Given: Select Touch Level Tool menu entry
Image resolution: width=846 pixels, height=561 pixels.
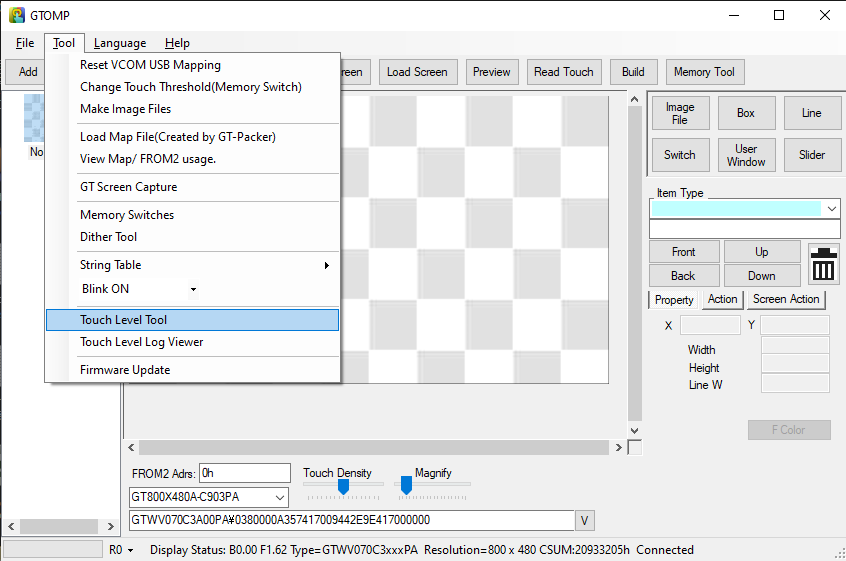Looking at the screenshot, I should point(192,320).
